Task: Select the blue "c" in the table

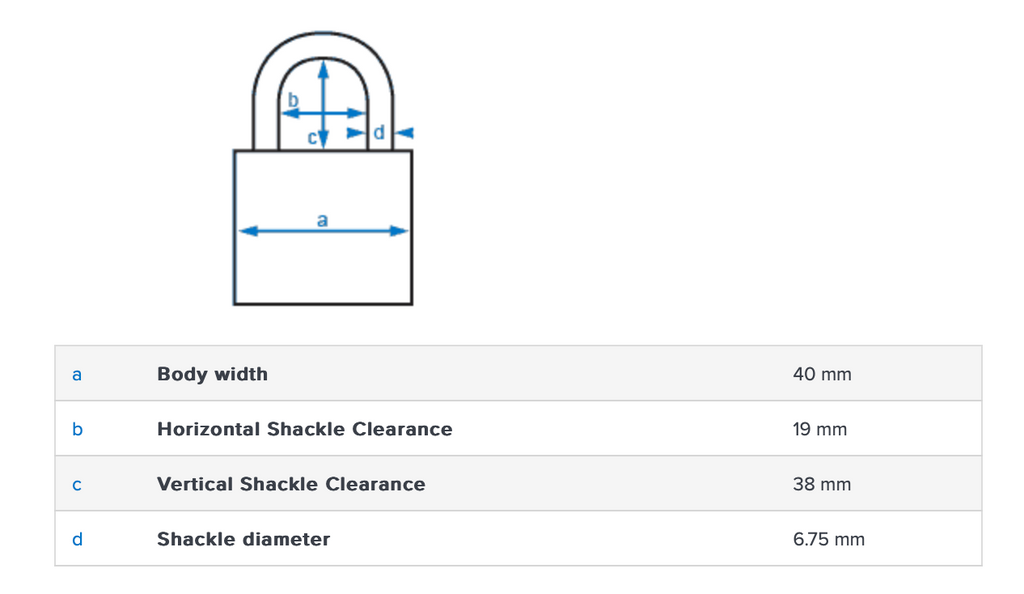Action: click(x=77, y=484)
